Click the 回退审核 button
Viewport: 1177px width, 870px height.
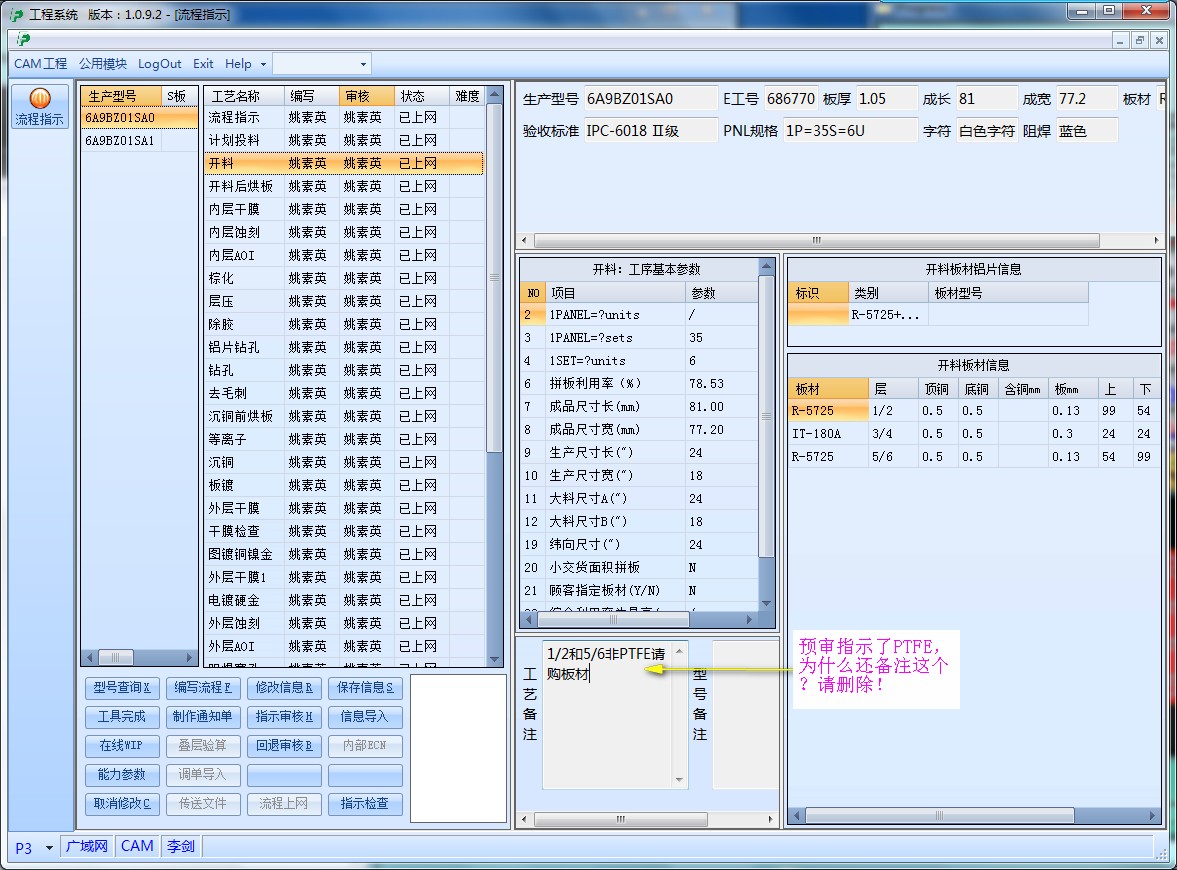(284, 745)
